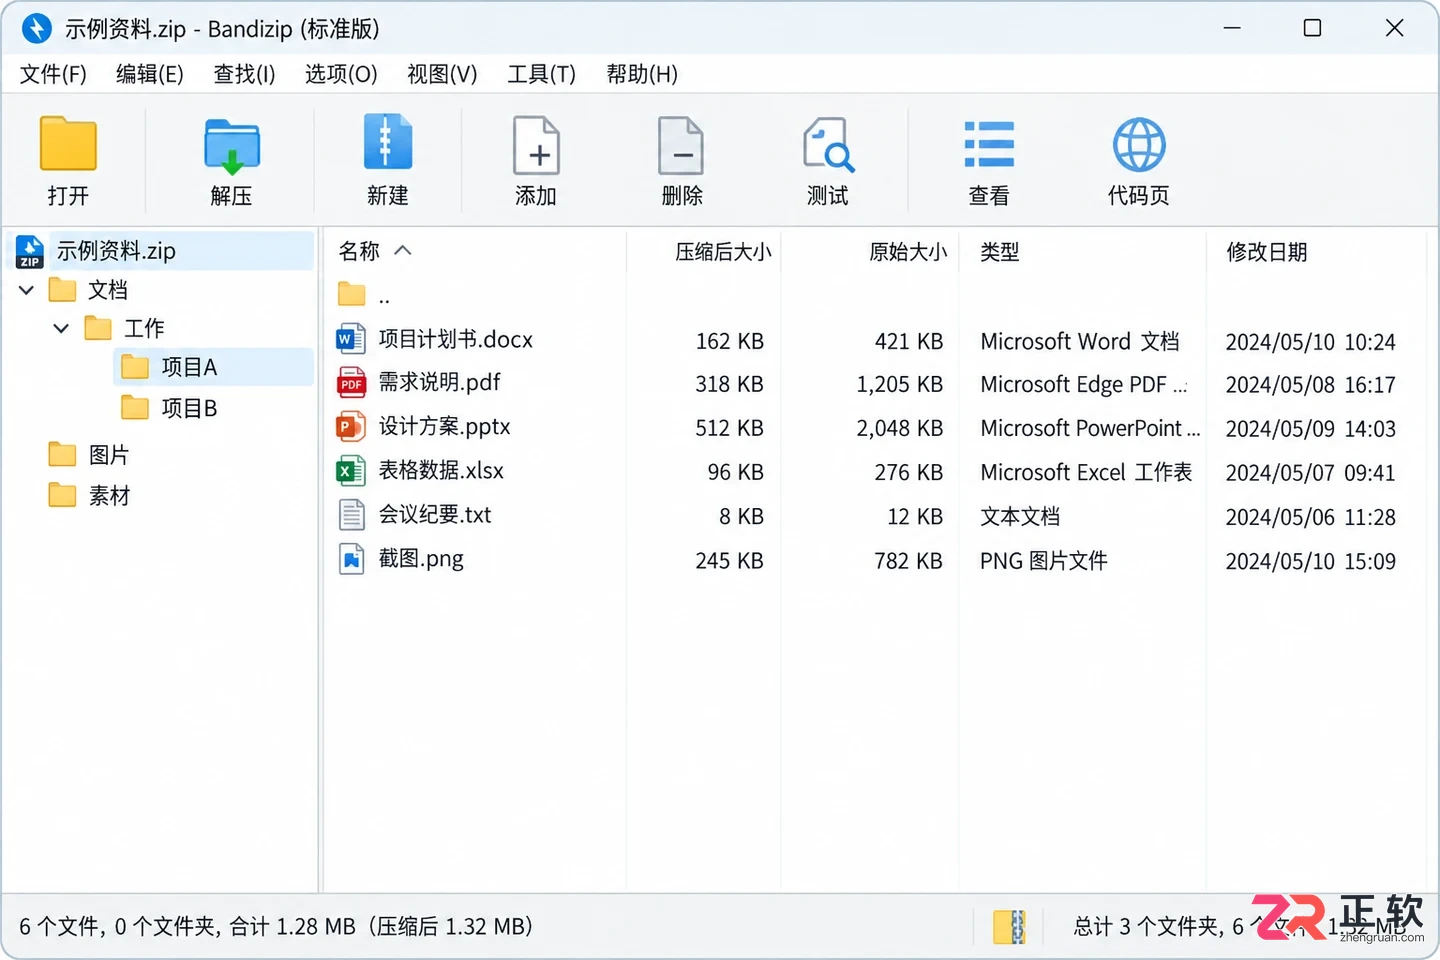Open the 查找(I) menu
The width and height of the screenshot is (1440, 960).
tap(244, 74)
